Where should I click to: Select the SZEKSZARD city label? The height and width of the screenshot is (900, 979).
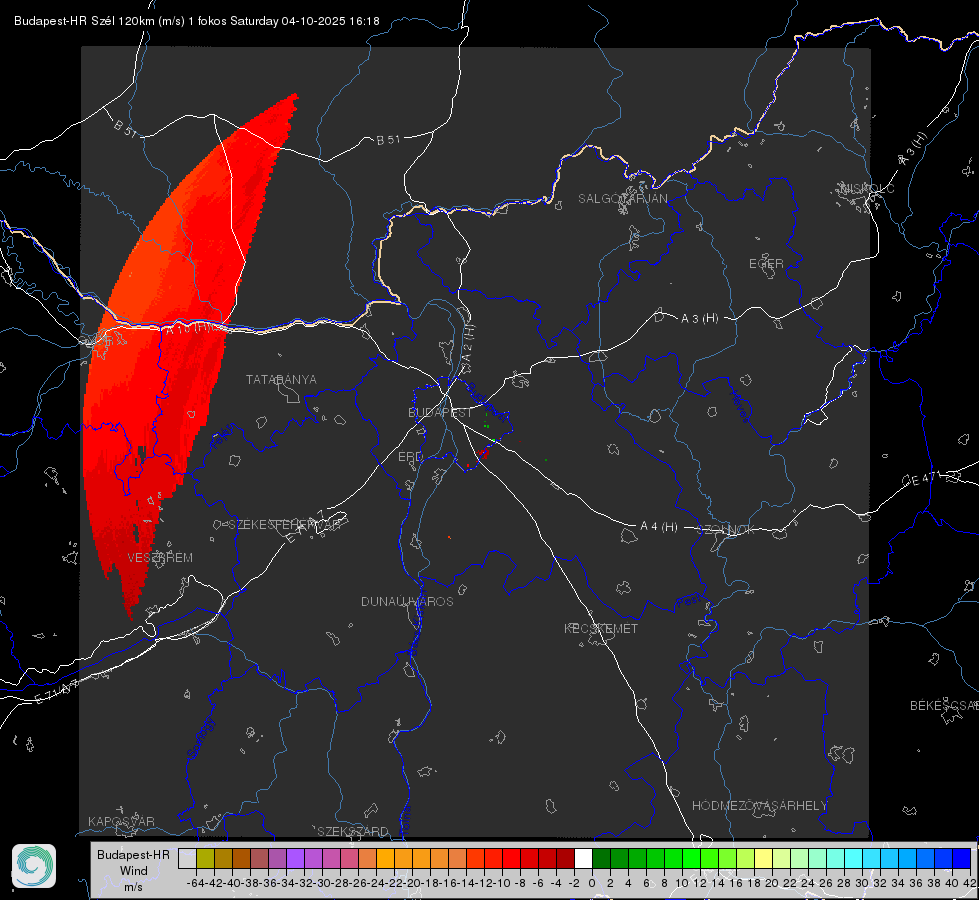[x=353, y=831]
